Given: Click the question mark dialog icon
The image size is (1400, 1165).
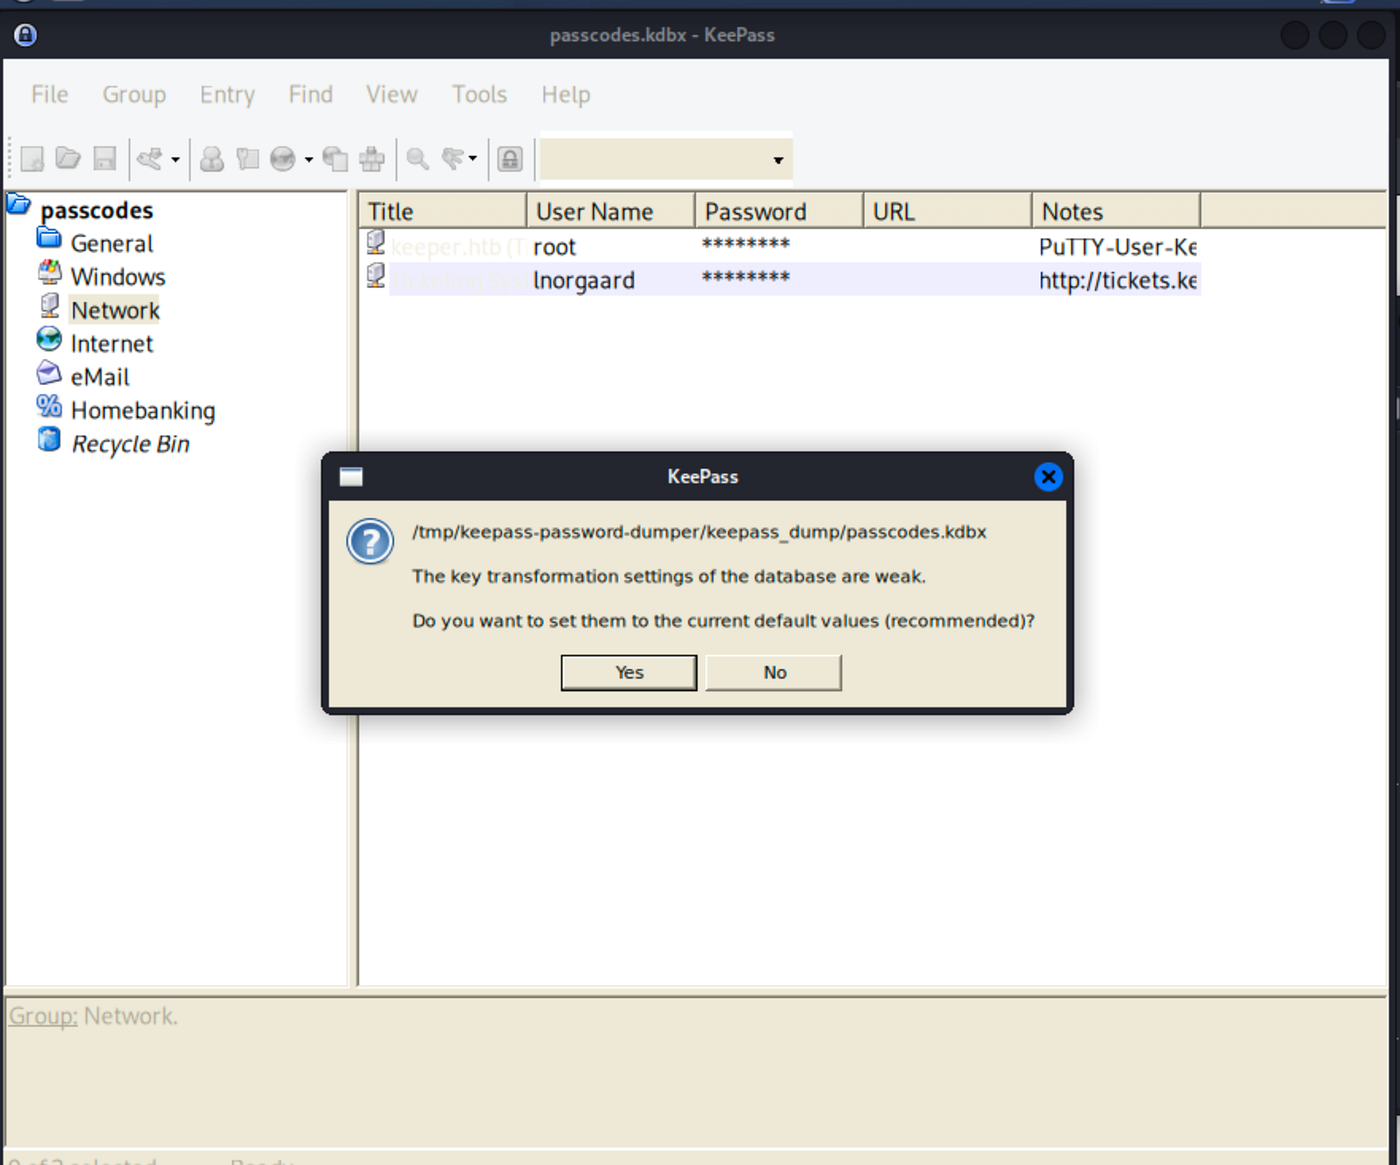Looking at the screenshot, I should (370, 542).
